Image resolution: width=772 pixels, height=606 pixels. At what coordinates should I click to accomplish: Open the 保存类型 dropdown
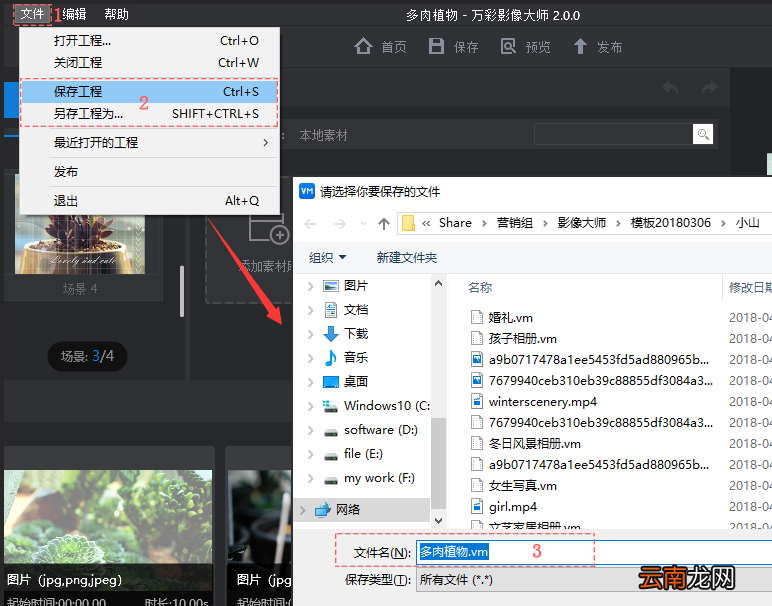click(x=594, y=580)
